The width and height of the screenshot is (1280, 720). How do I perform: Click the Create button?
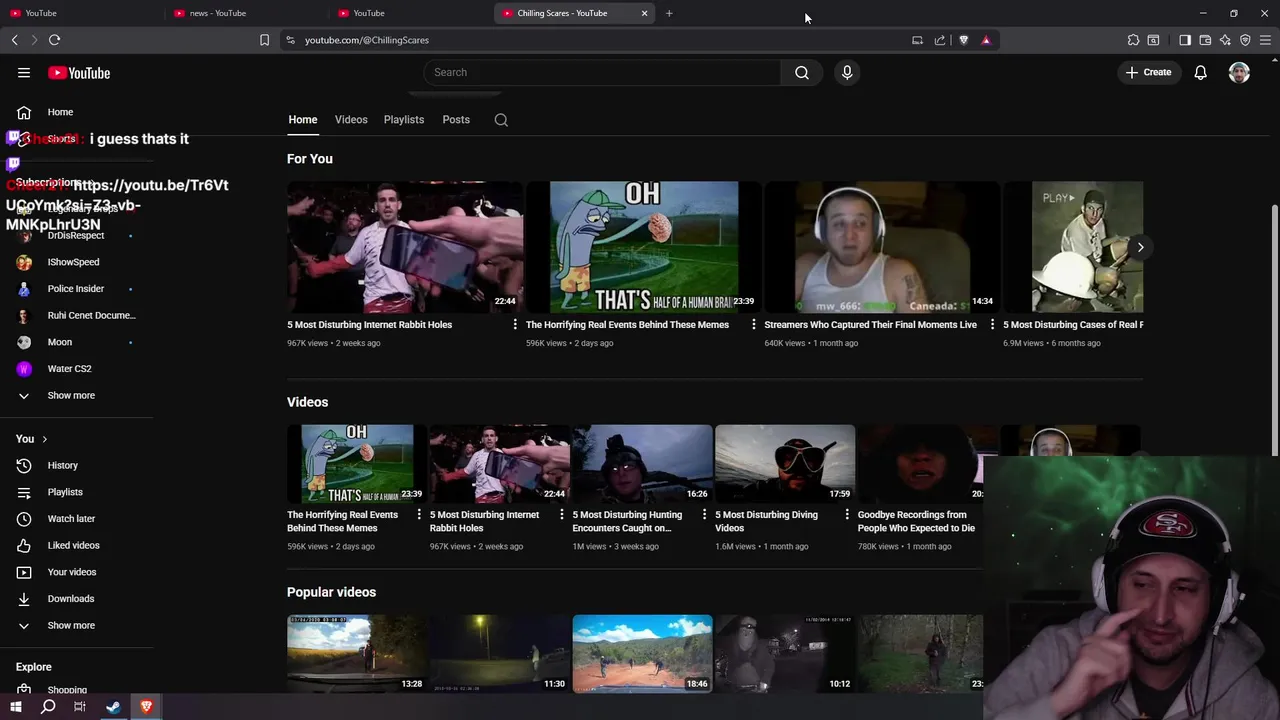coord(1148,72)
